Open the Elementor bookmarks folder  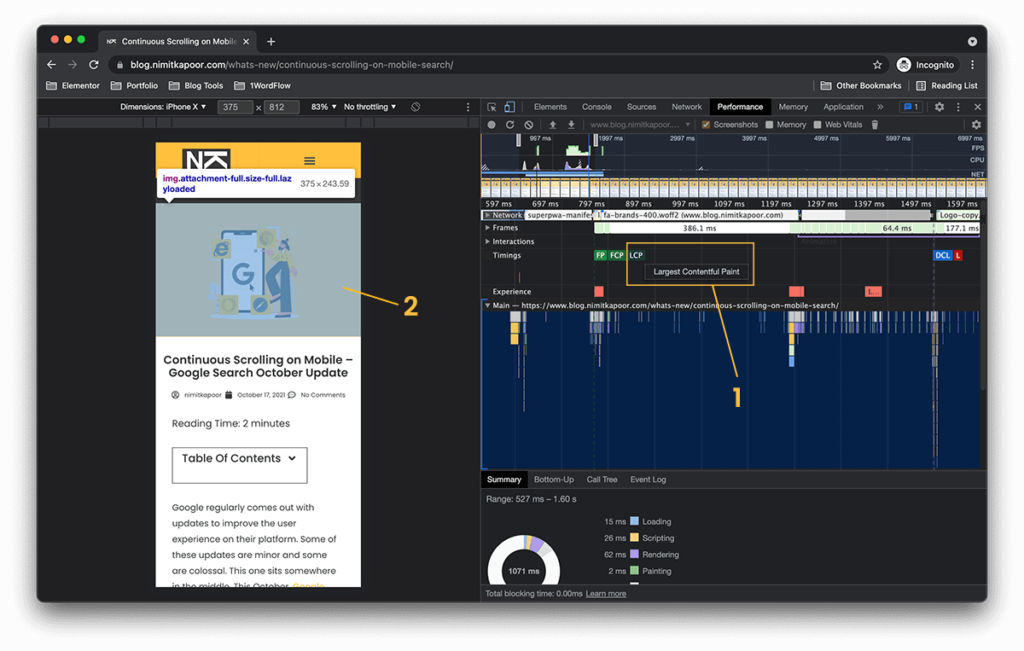pyautogui.click(x=73, y=86)
